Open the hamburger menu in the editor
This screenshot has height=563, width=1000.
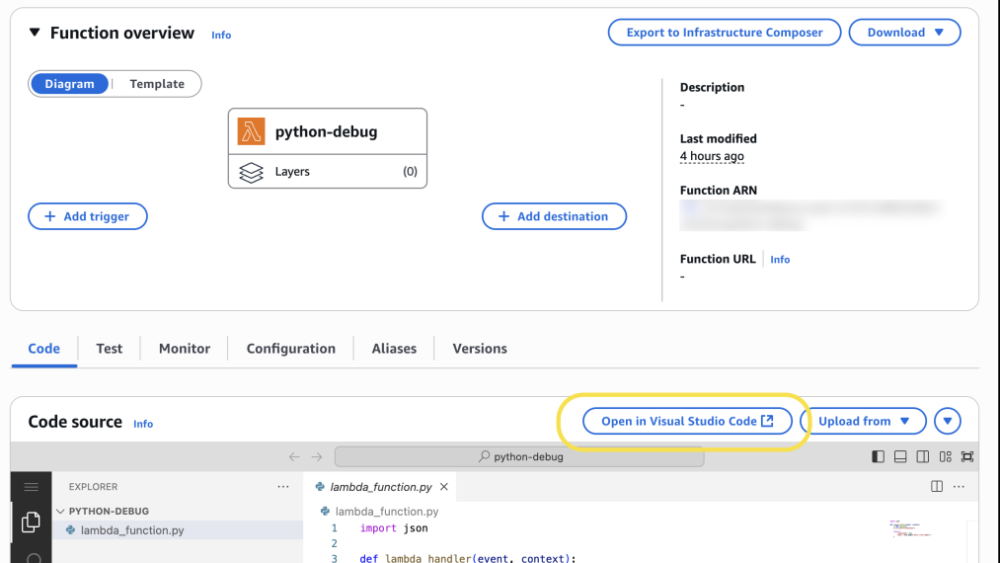31,487
